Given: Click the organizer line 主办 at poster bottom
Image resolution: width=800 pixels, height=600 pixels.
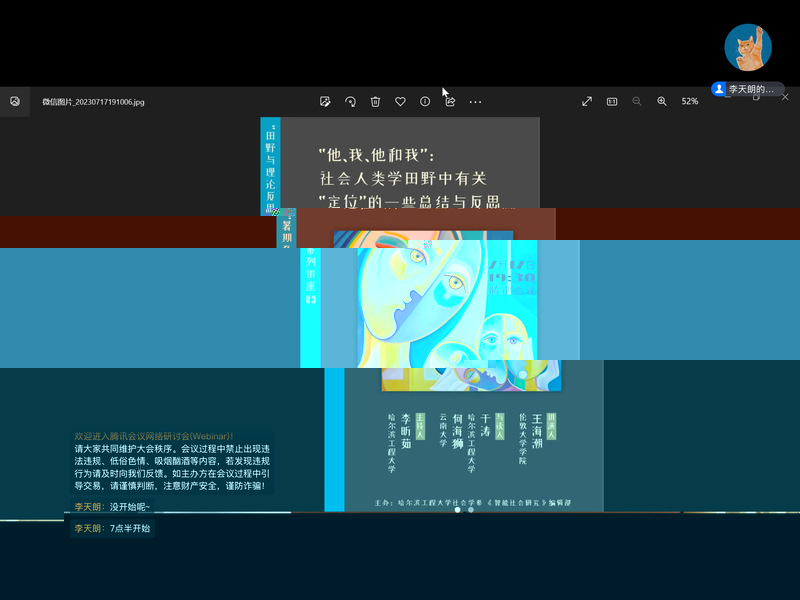Looking at the screenshot, I should [x=472, y=503].
